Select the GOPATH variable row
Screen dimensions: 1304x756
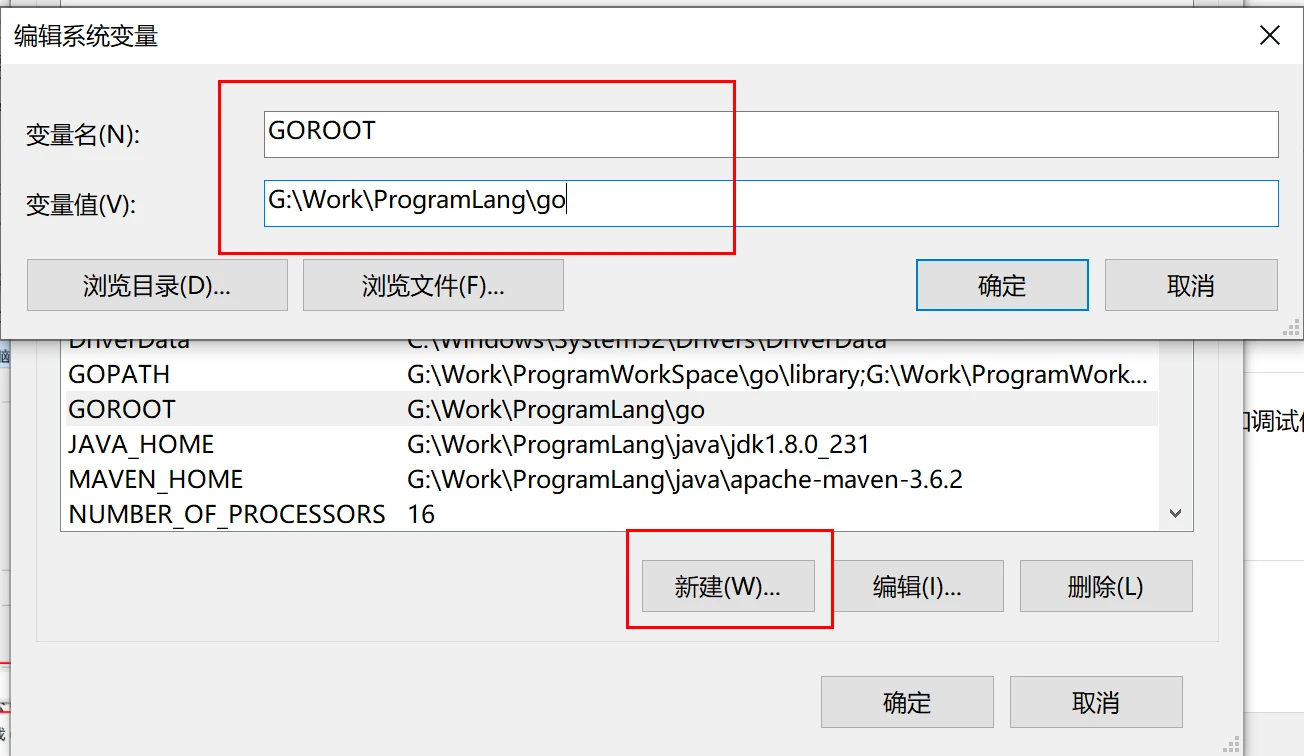(400, 373)
